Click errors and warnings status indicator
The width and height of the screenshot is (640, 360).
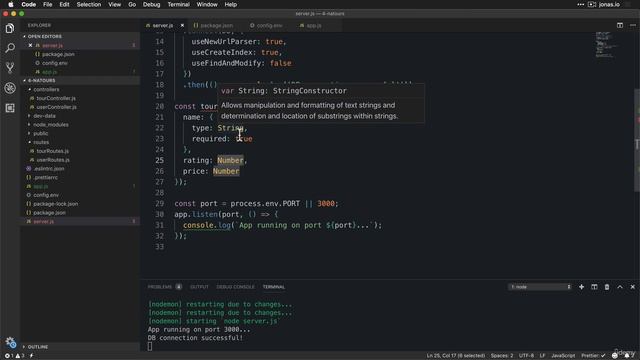tap(14, 356)
